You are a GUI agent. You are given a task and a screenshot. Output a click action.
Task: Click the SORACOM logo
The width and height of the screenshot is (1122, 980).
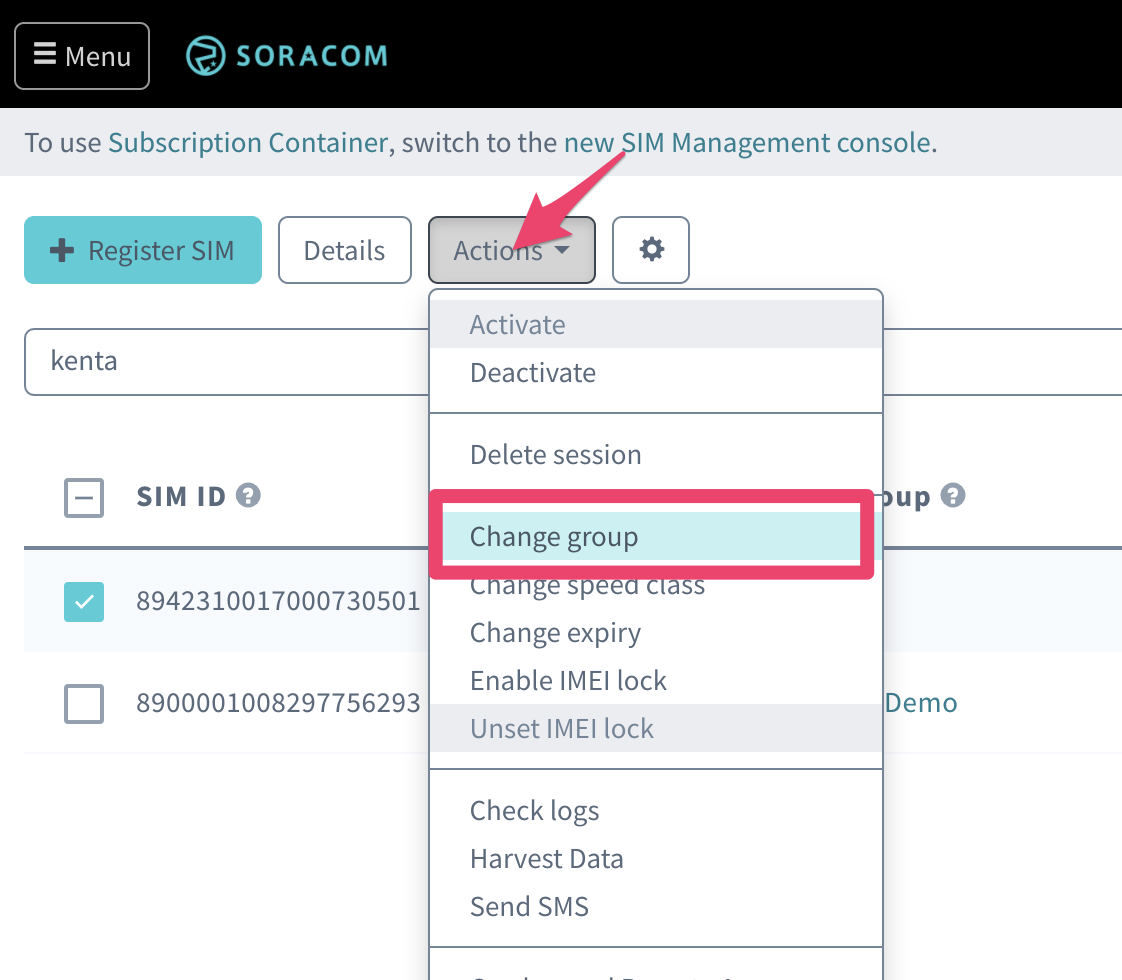[x=286, y=55]
